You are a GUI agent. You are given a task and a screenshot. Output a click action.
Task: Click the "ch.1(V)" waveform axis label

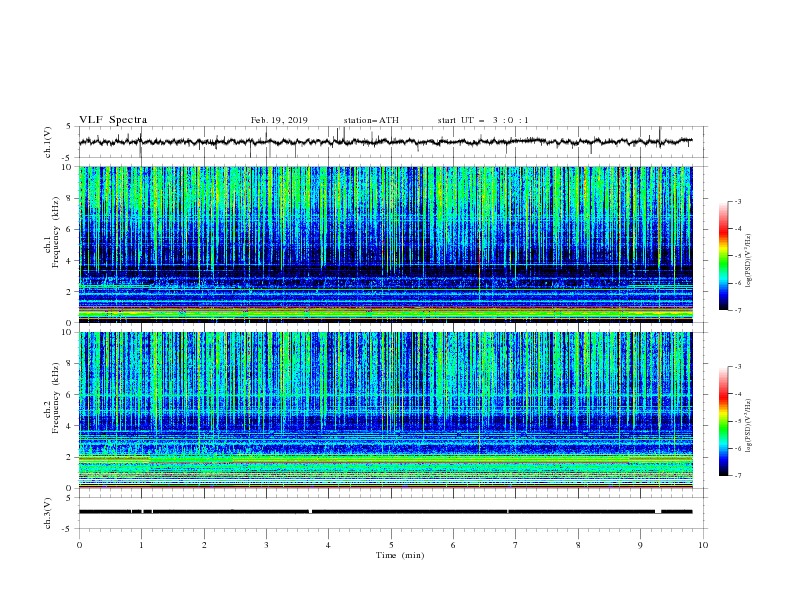[x=48, y=142]
